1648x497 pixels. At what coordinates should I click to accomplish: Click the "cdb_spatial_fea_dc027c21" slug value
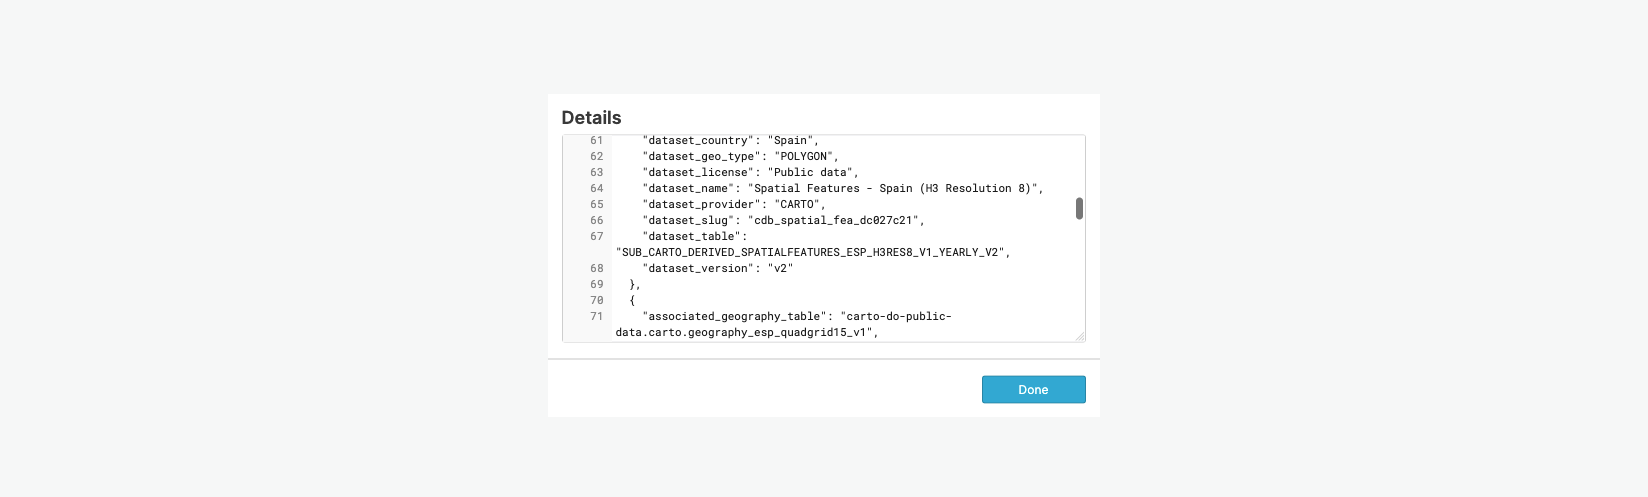pos(833,221)
